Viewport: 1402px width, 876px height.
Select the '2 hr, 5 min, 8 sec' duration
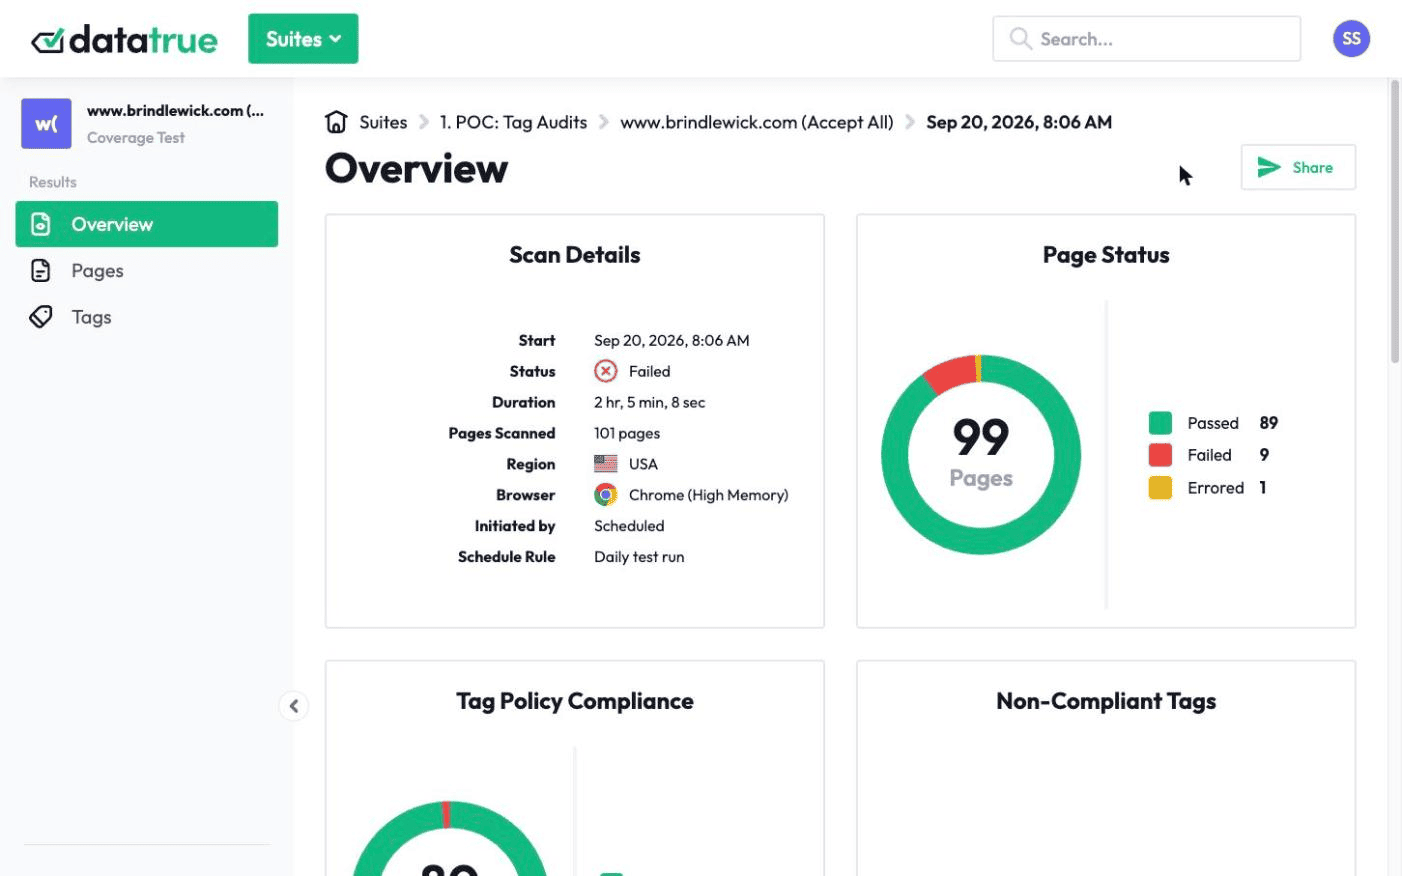coord(650,402)
